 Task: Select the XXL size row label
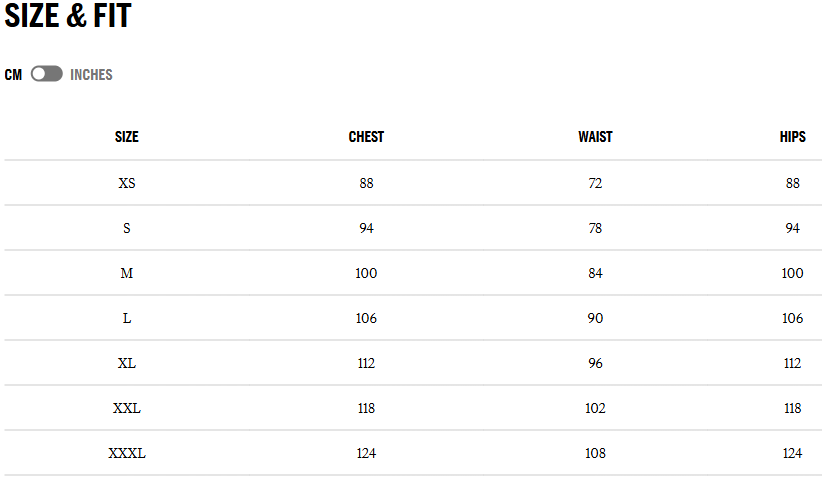[127, 408]
